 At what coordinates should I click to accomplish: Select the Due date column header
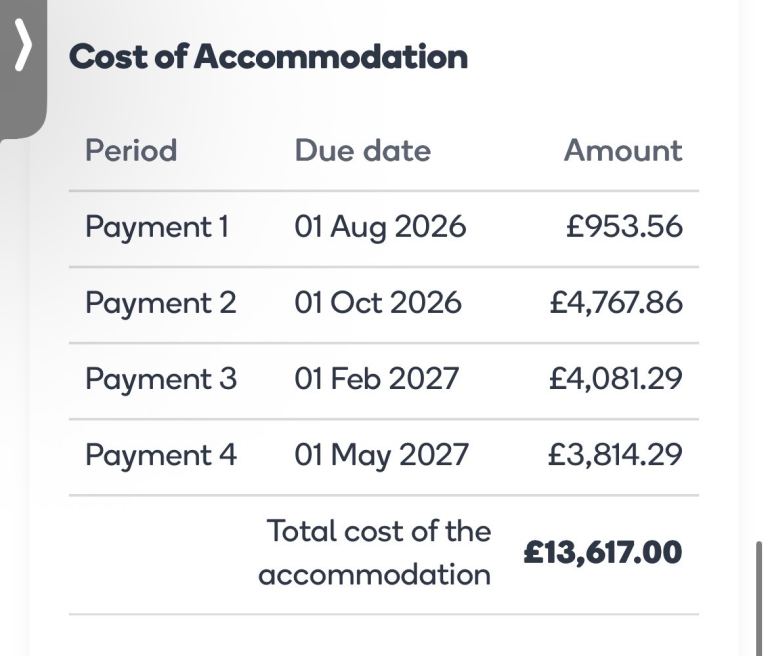(362, 150)
